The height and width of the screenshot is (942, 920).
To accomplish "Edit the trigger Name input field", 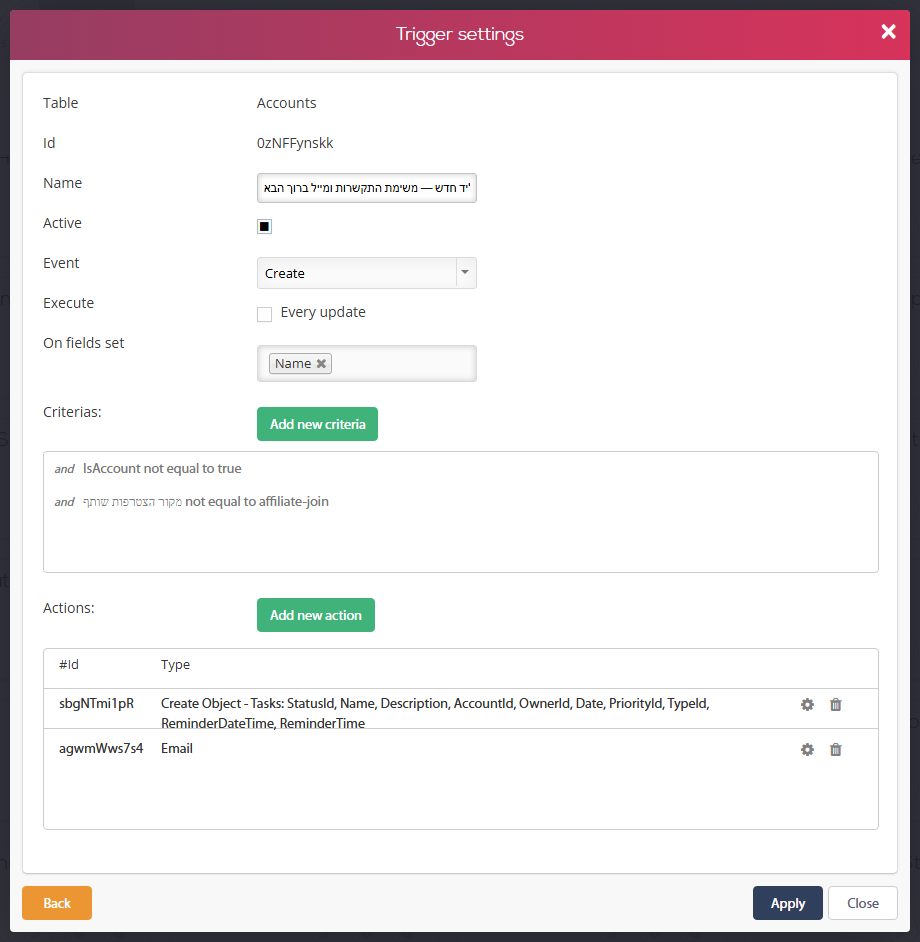I will point(367,188).
